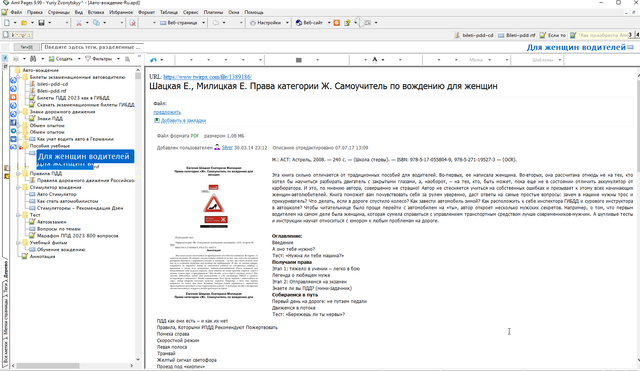The width and height of the screenshot is (640, 371).
Task: Open the Вставка menu
Action: [96, 12]
